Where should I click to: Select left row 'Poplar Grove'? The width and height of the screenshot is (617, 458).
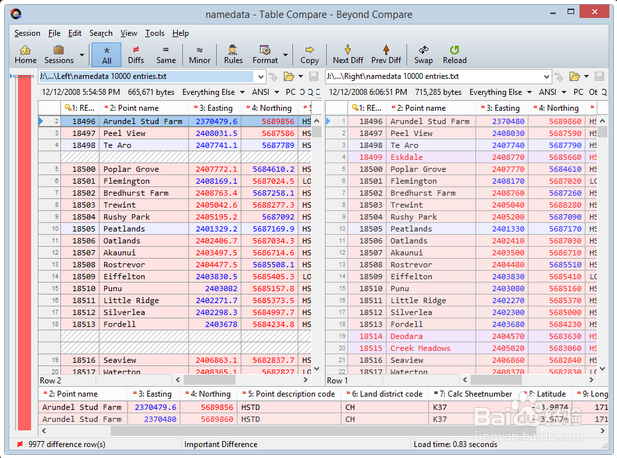pos(175,169)
